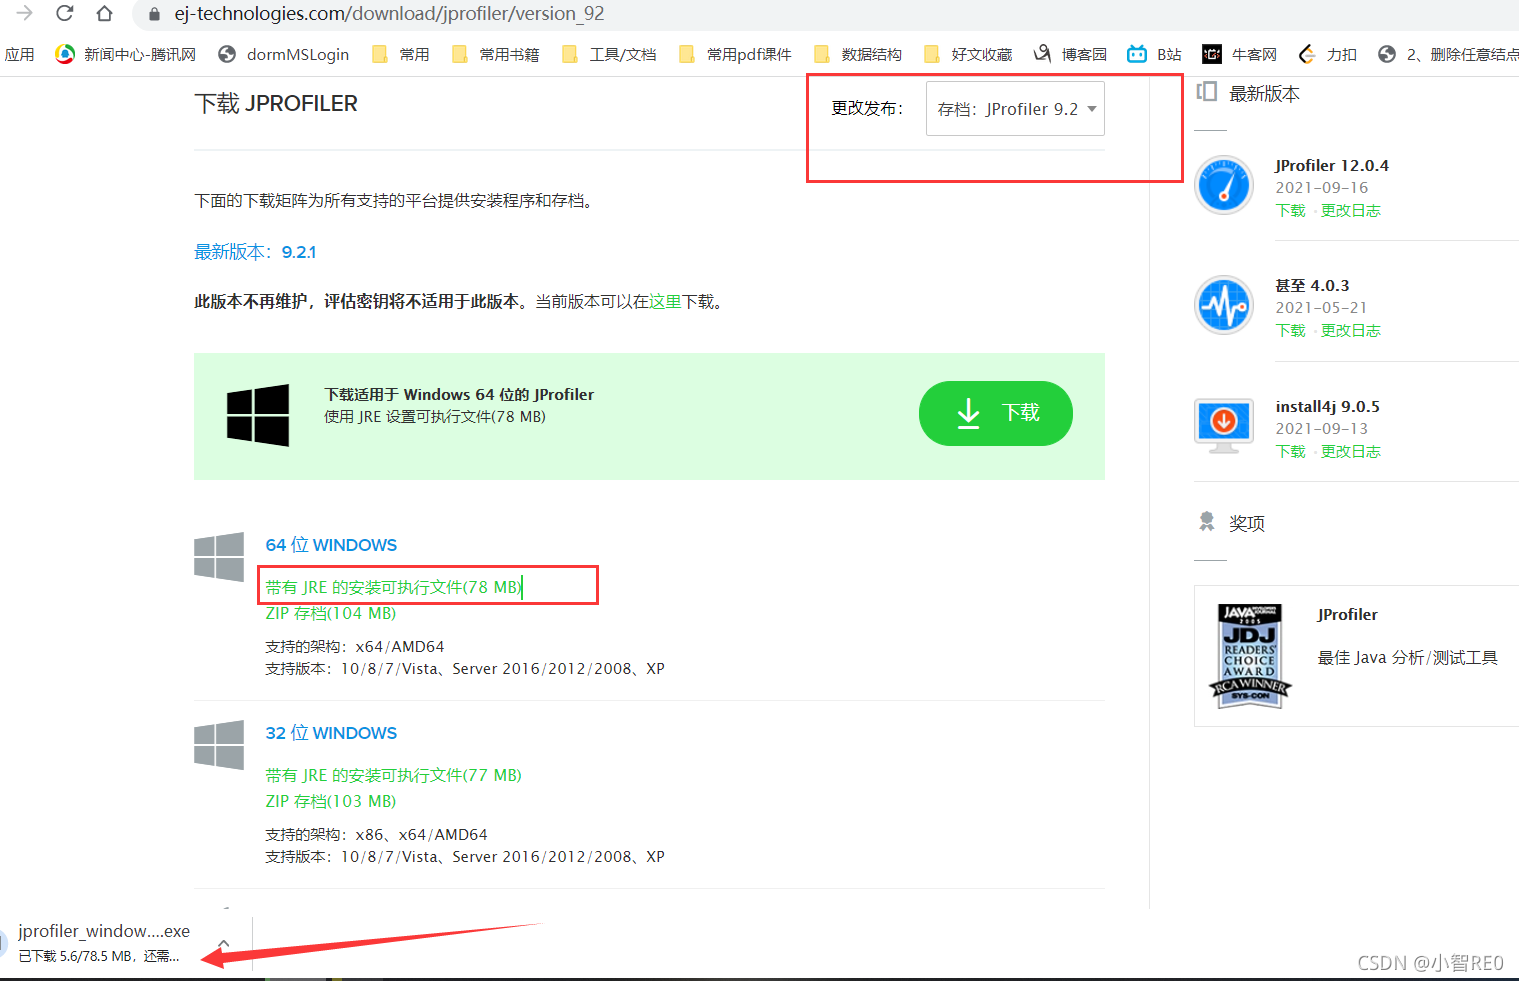Open 新闻中心-腾讯网 bookmark

(x=126, y=54)
